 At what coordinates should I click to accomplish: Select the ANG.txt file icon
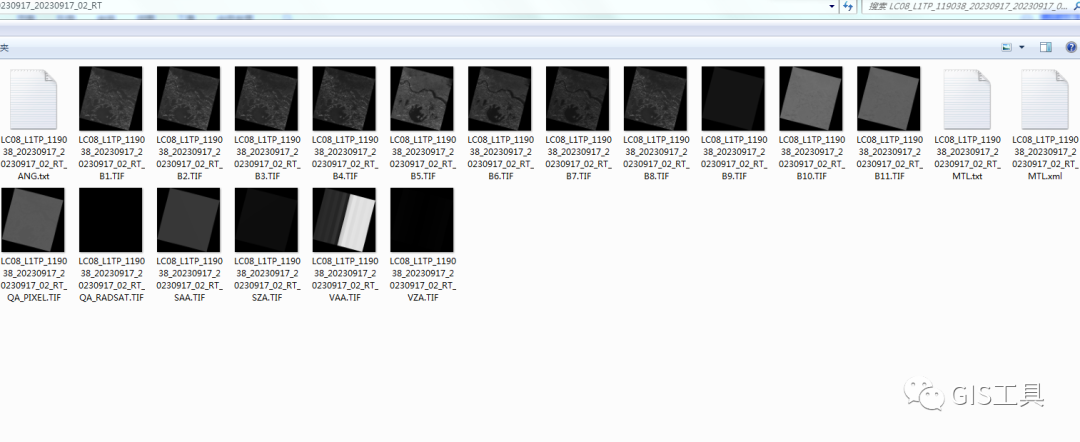click(34, 99)
